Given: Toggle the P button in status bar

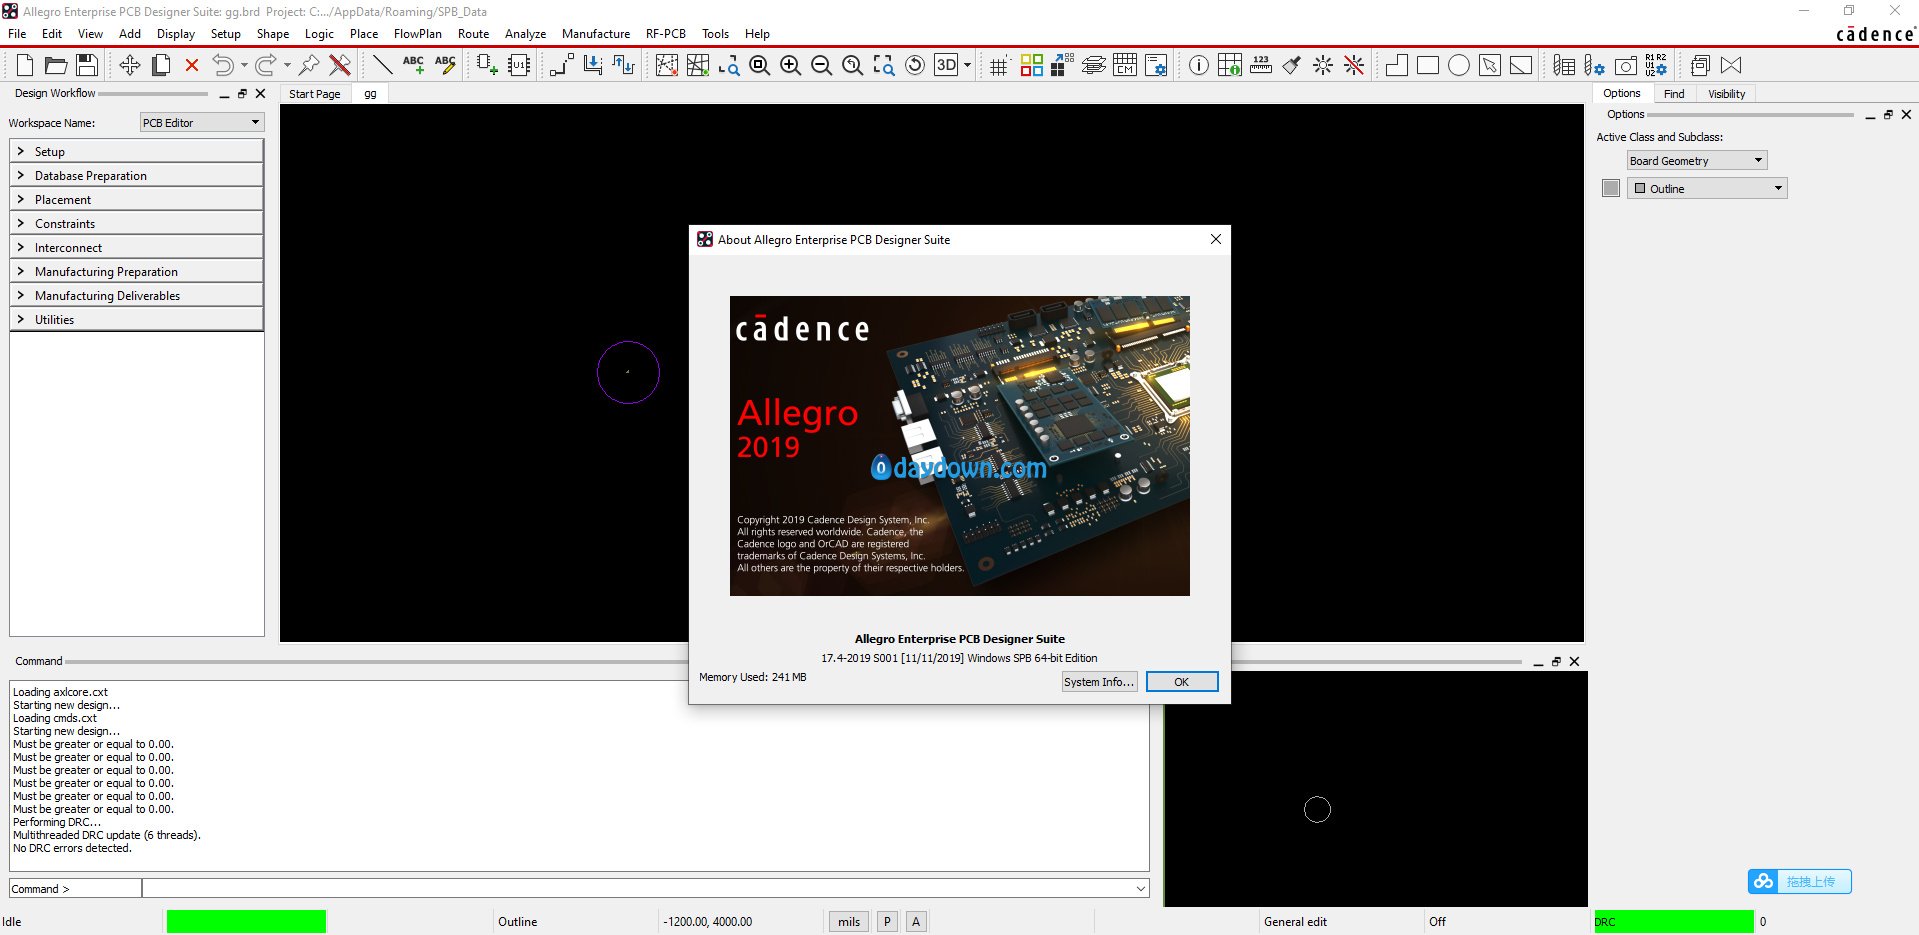Looking at the screenshot, I should click(887, 922).
